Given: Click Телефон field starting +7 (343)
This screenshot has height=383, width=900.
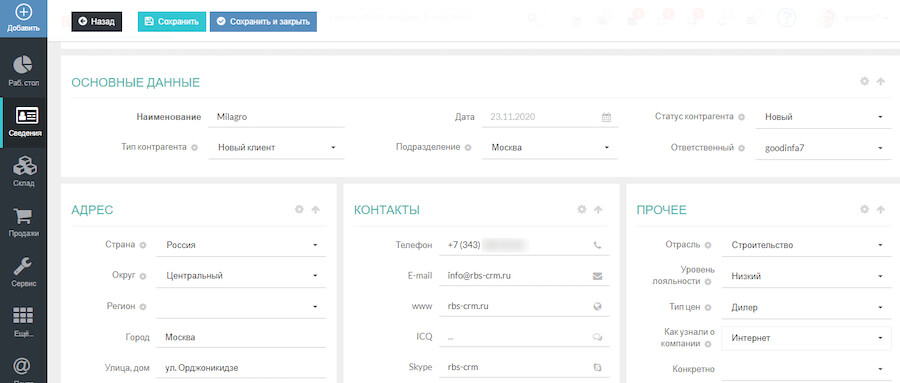Looking at the screenshot, I should [525, 245].
